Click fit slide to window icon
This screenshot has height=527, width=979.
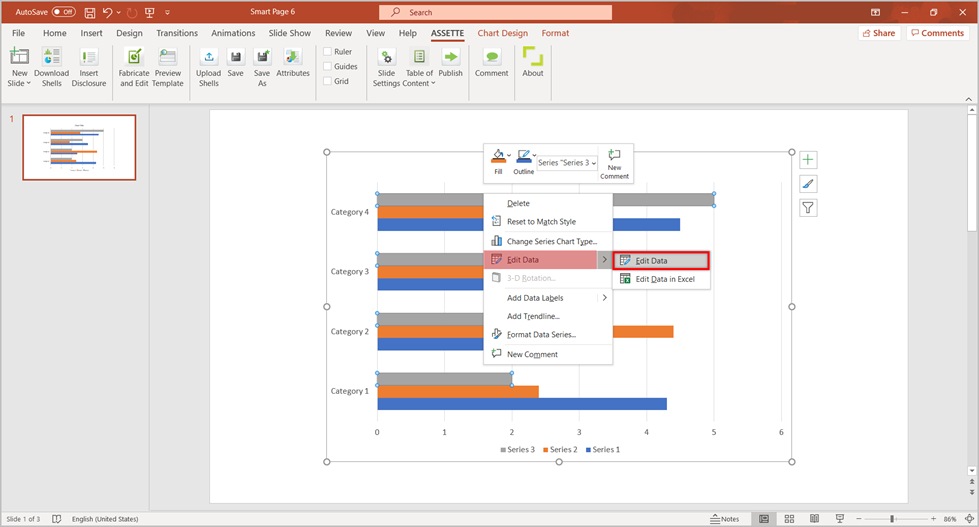click(x=969, y=519)
